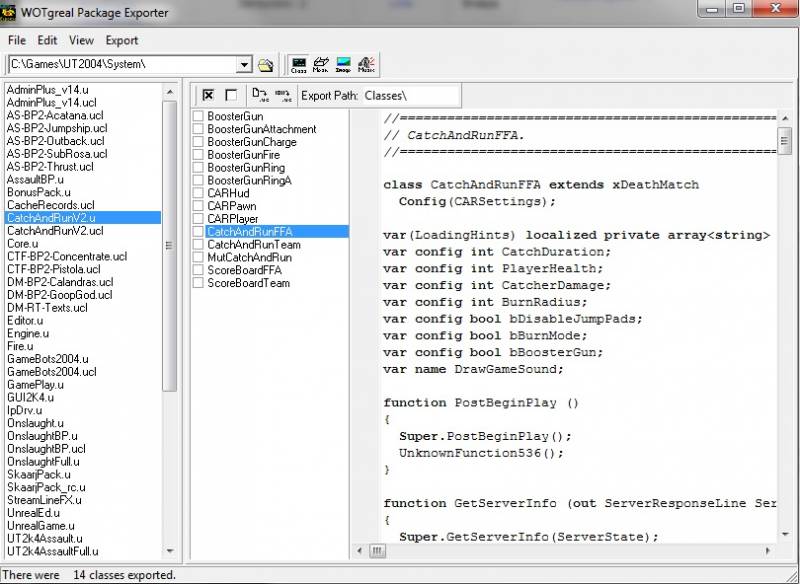Click the browse folder icon beside path

coord(265,65)
